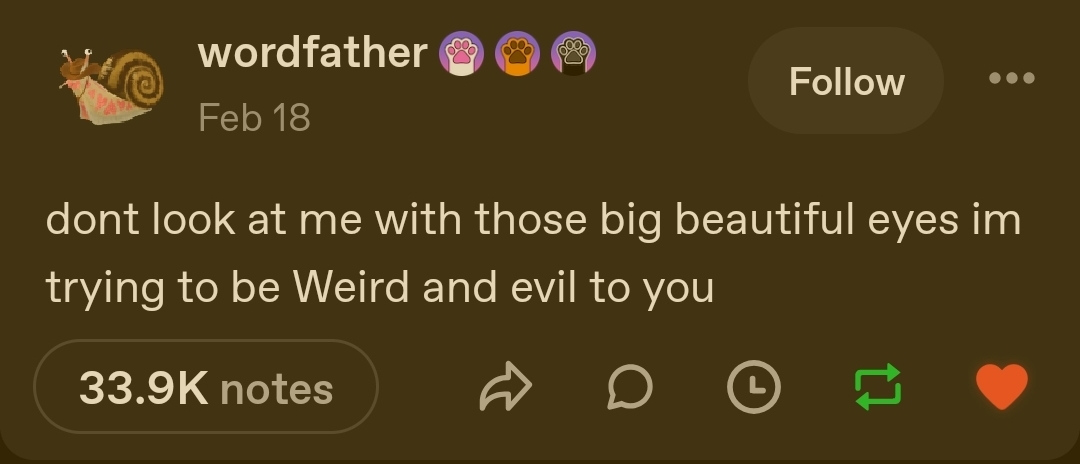Click the "33.9K" count in the notes pill
The width and height of the screenshot is (1080, 464).
pos(143,388)
